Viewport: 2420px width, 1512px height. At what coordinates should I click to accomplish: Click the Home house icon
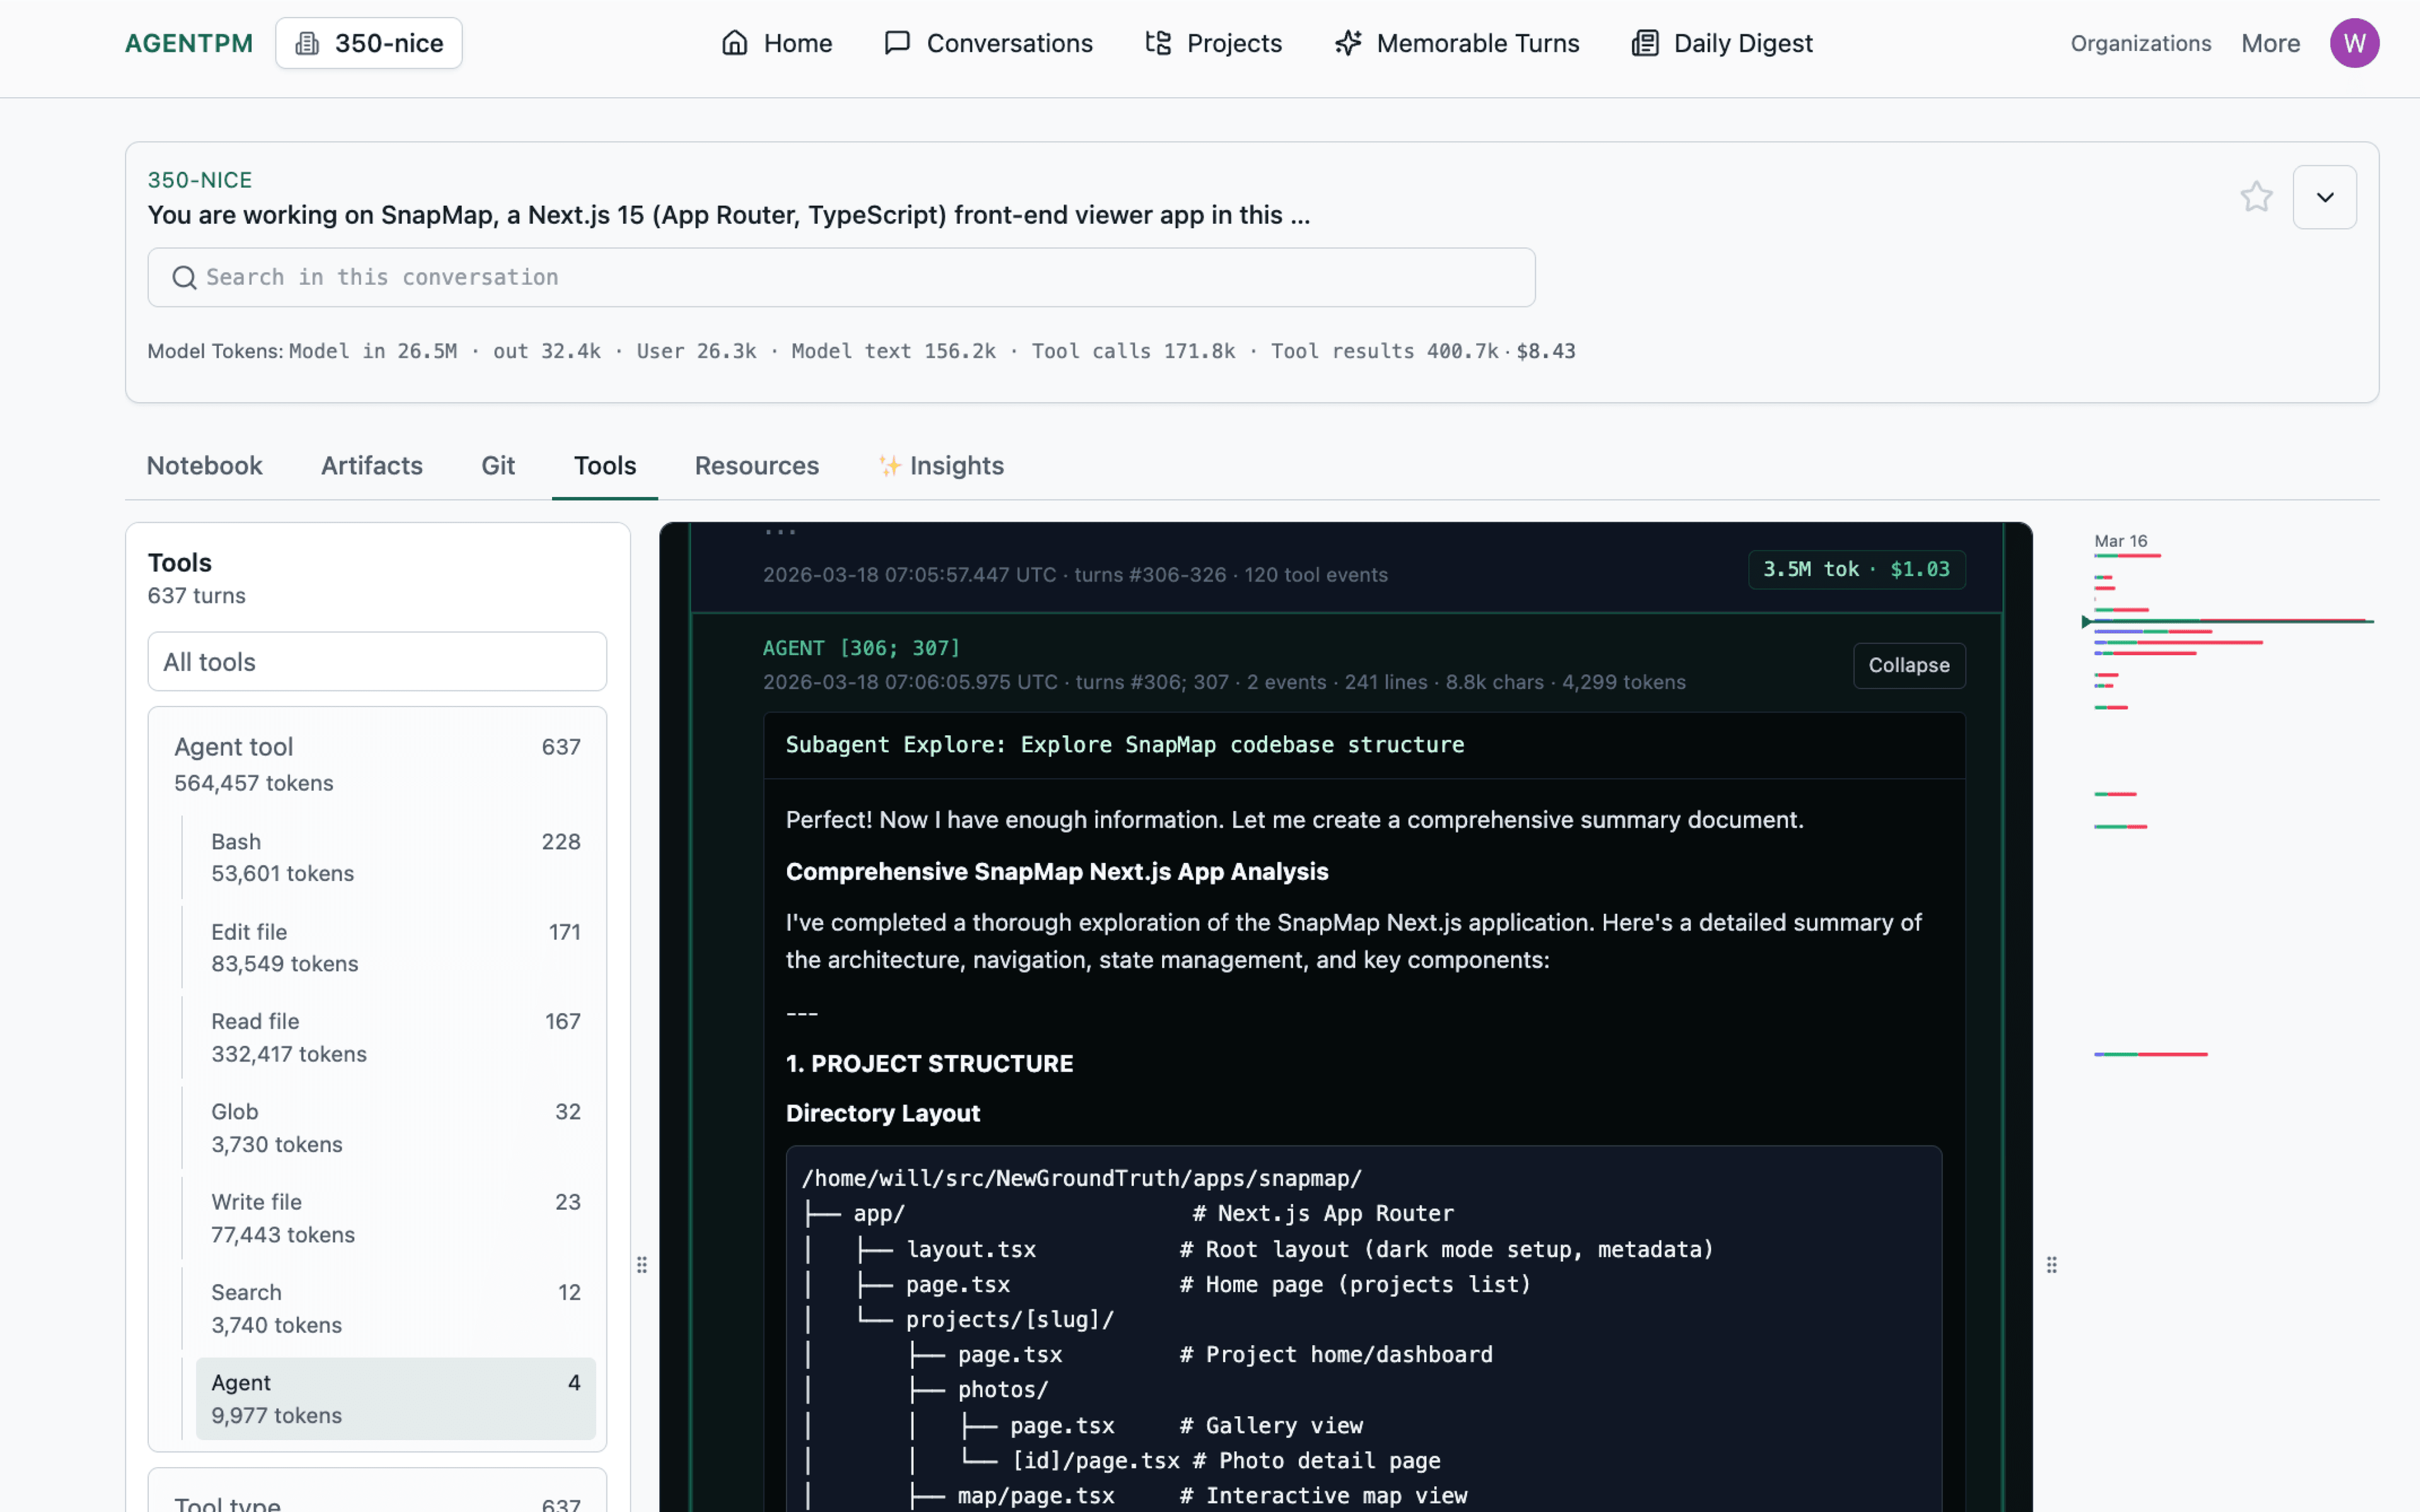[x=735, y=43]
